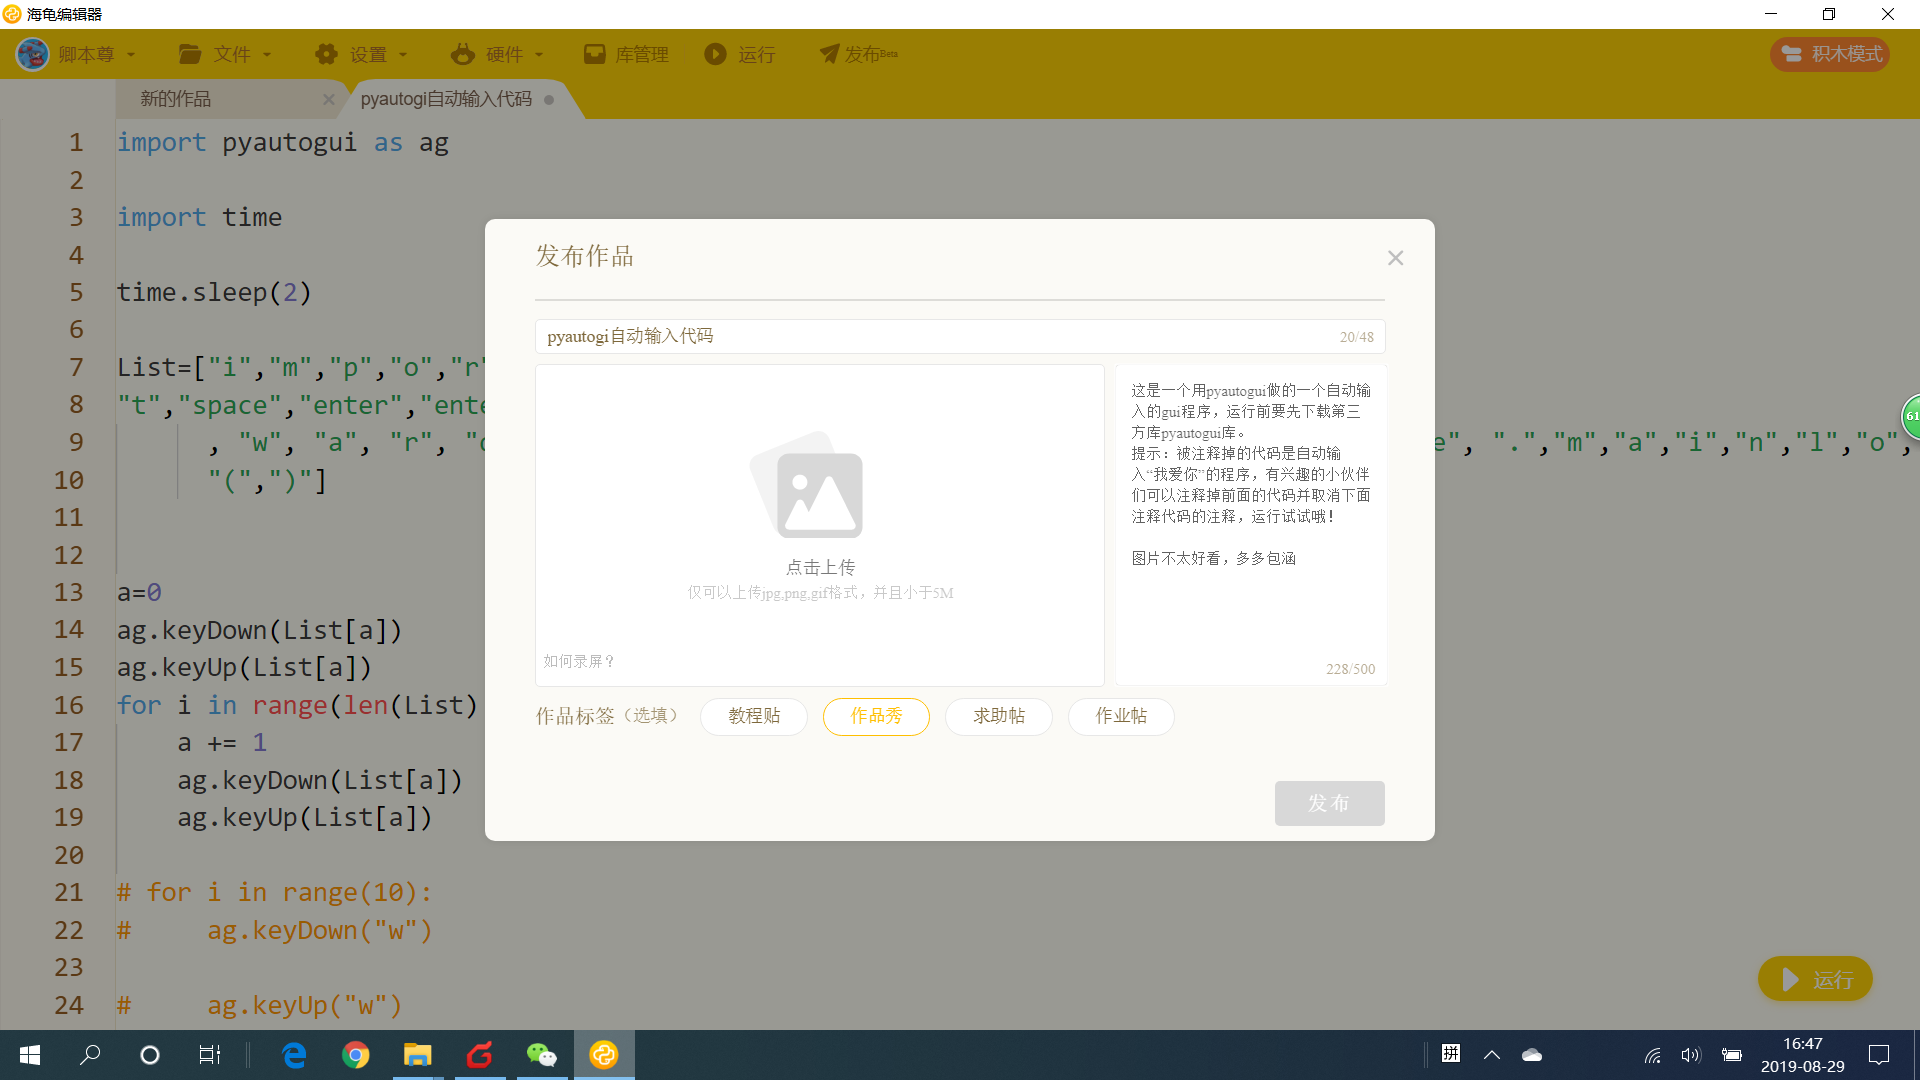
Task: Open WeChat from the taskbar
Action: coord(541,1055)
